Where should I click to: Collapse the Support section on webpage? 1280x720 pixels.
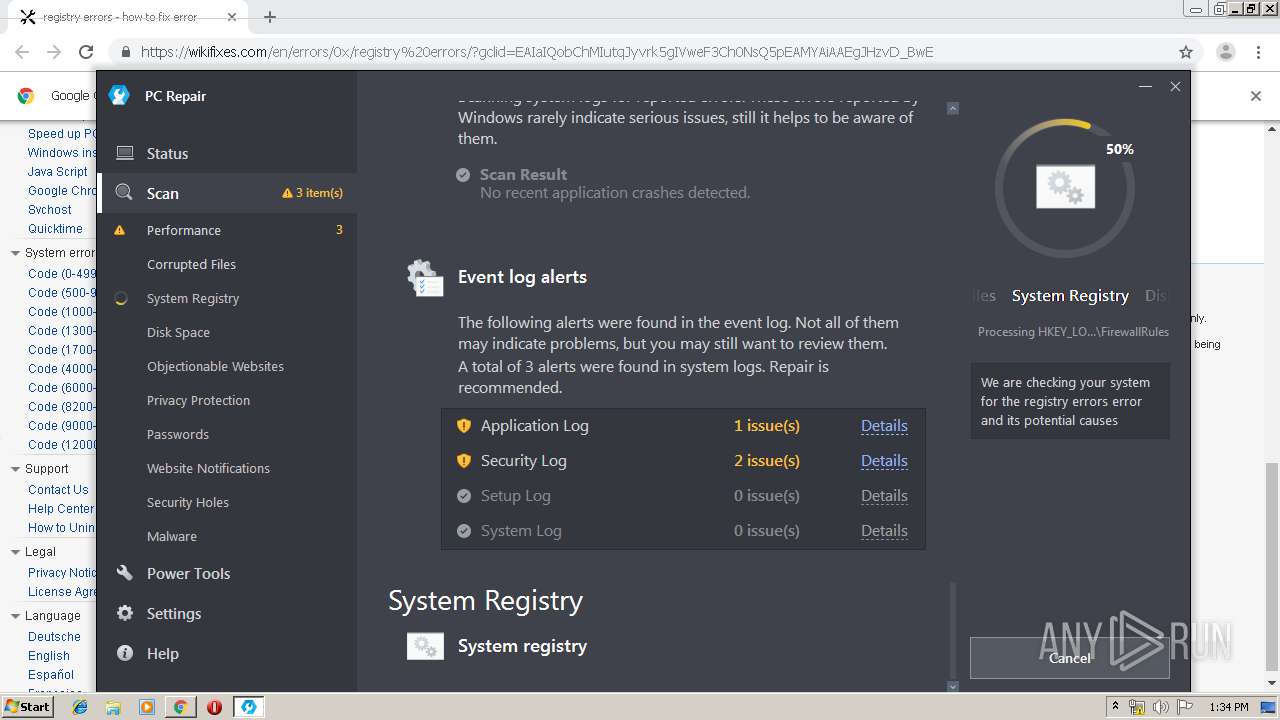pyautogui.click(x=15, y=469)
